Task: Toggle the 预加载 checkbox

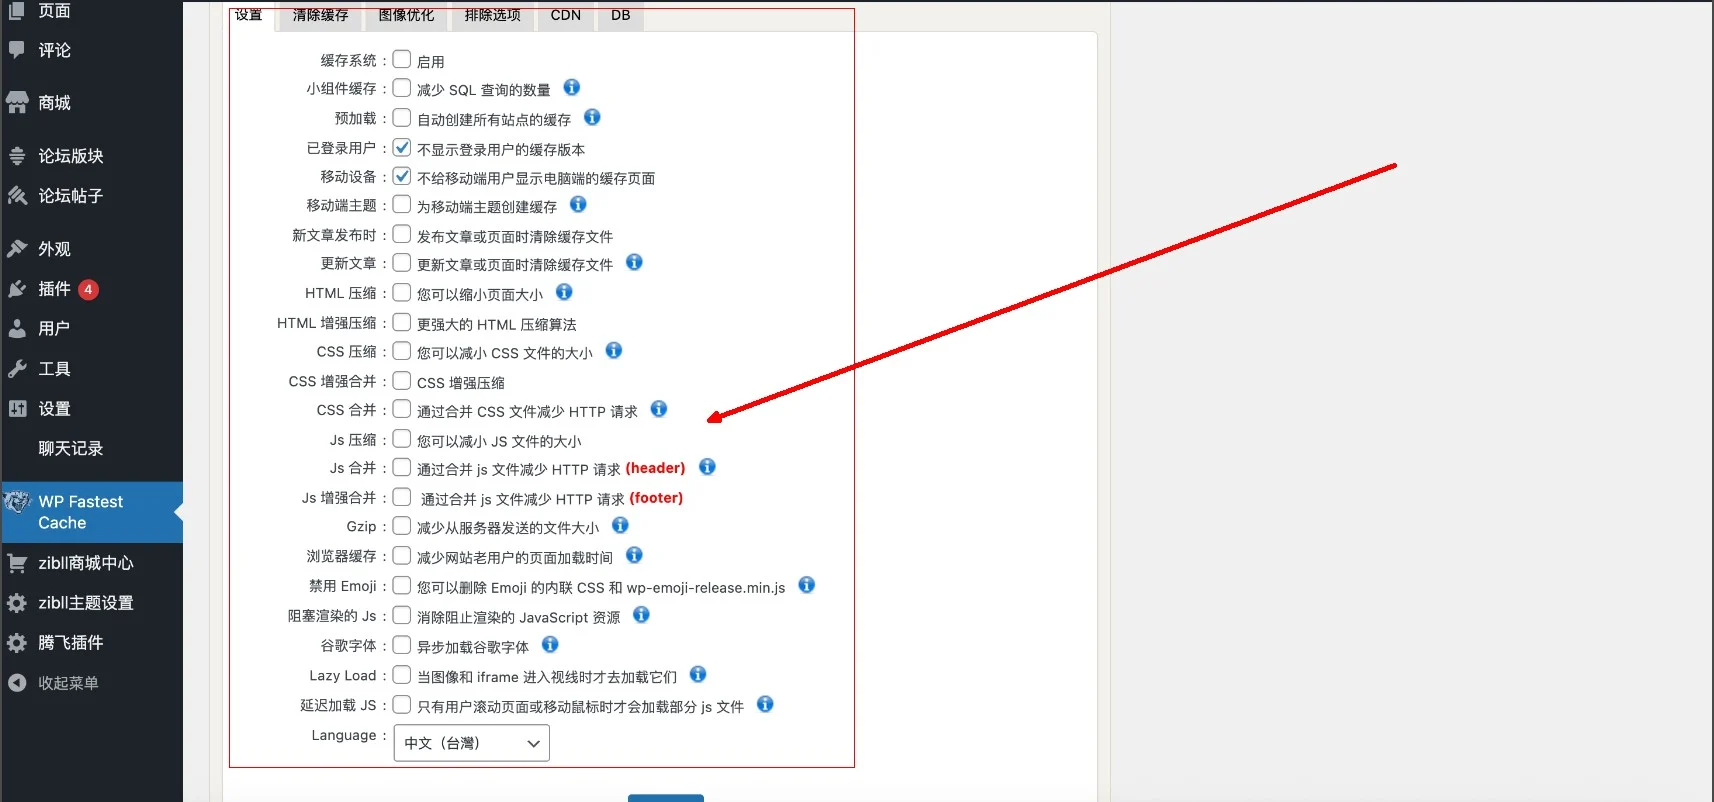Action: [402, 118]
